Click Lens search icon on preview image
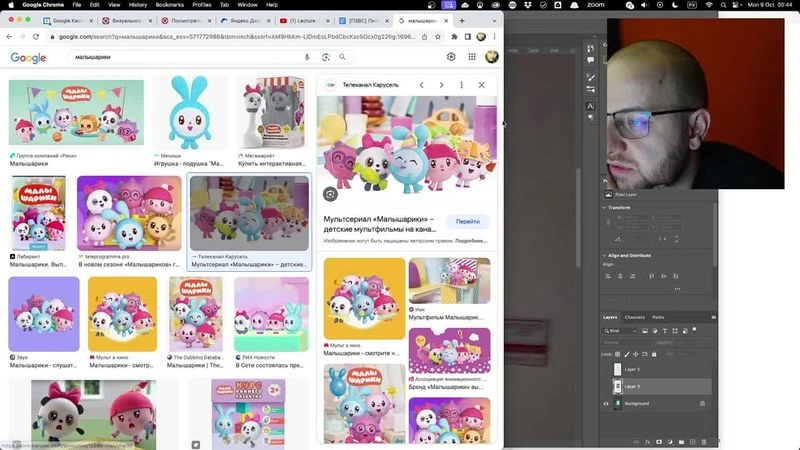The height and width of the screenshot is (450, 800). coord(330,194)
